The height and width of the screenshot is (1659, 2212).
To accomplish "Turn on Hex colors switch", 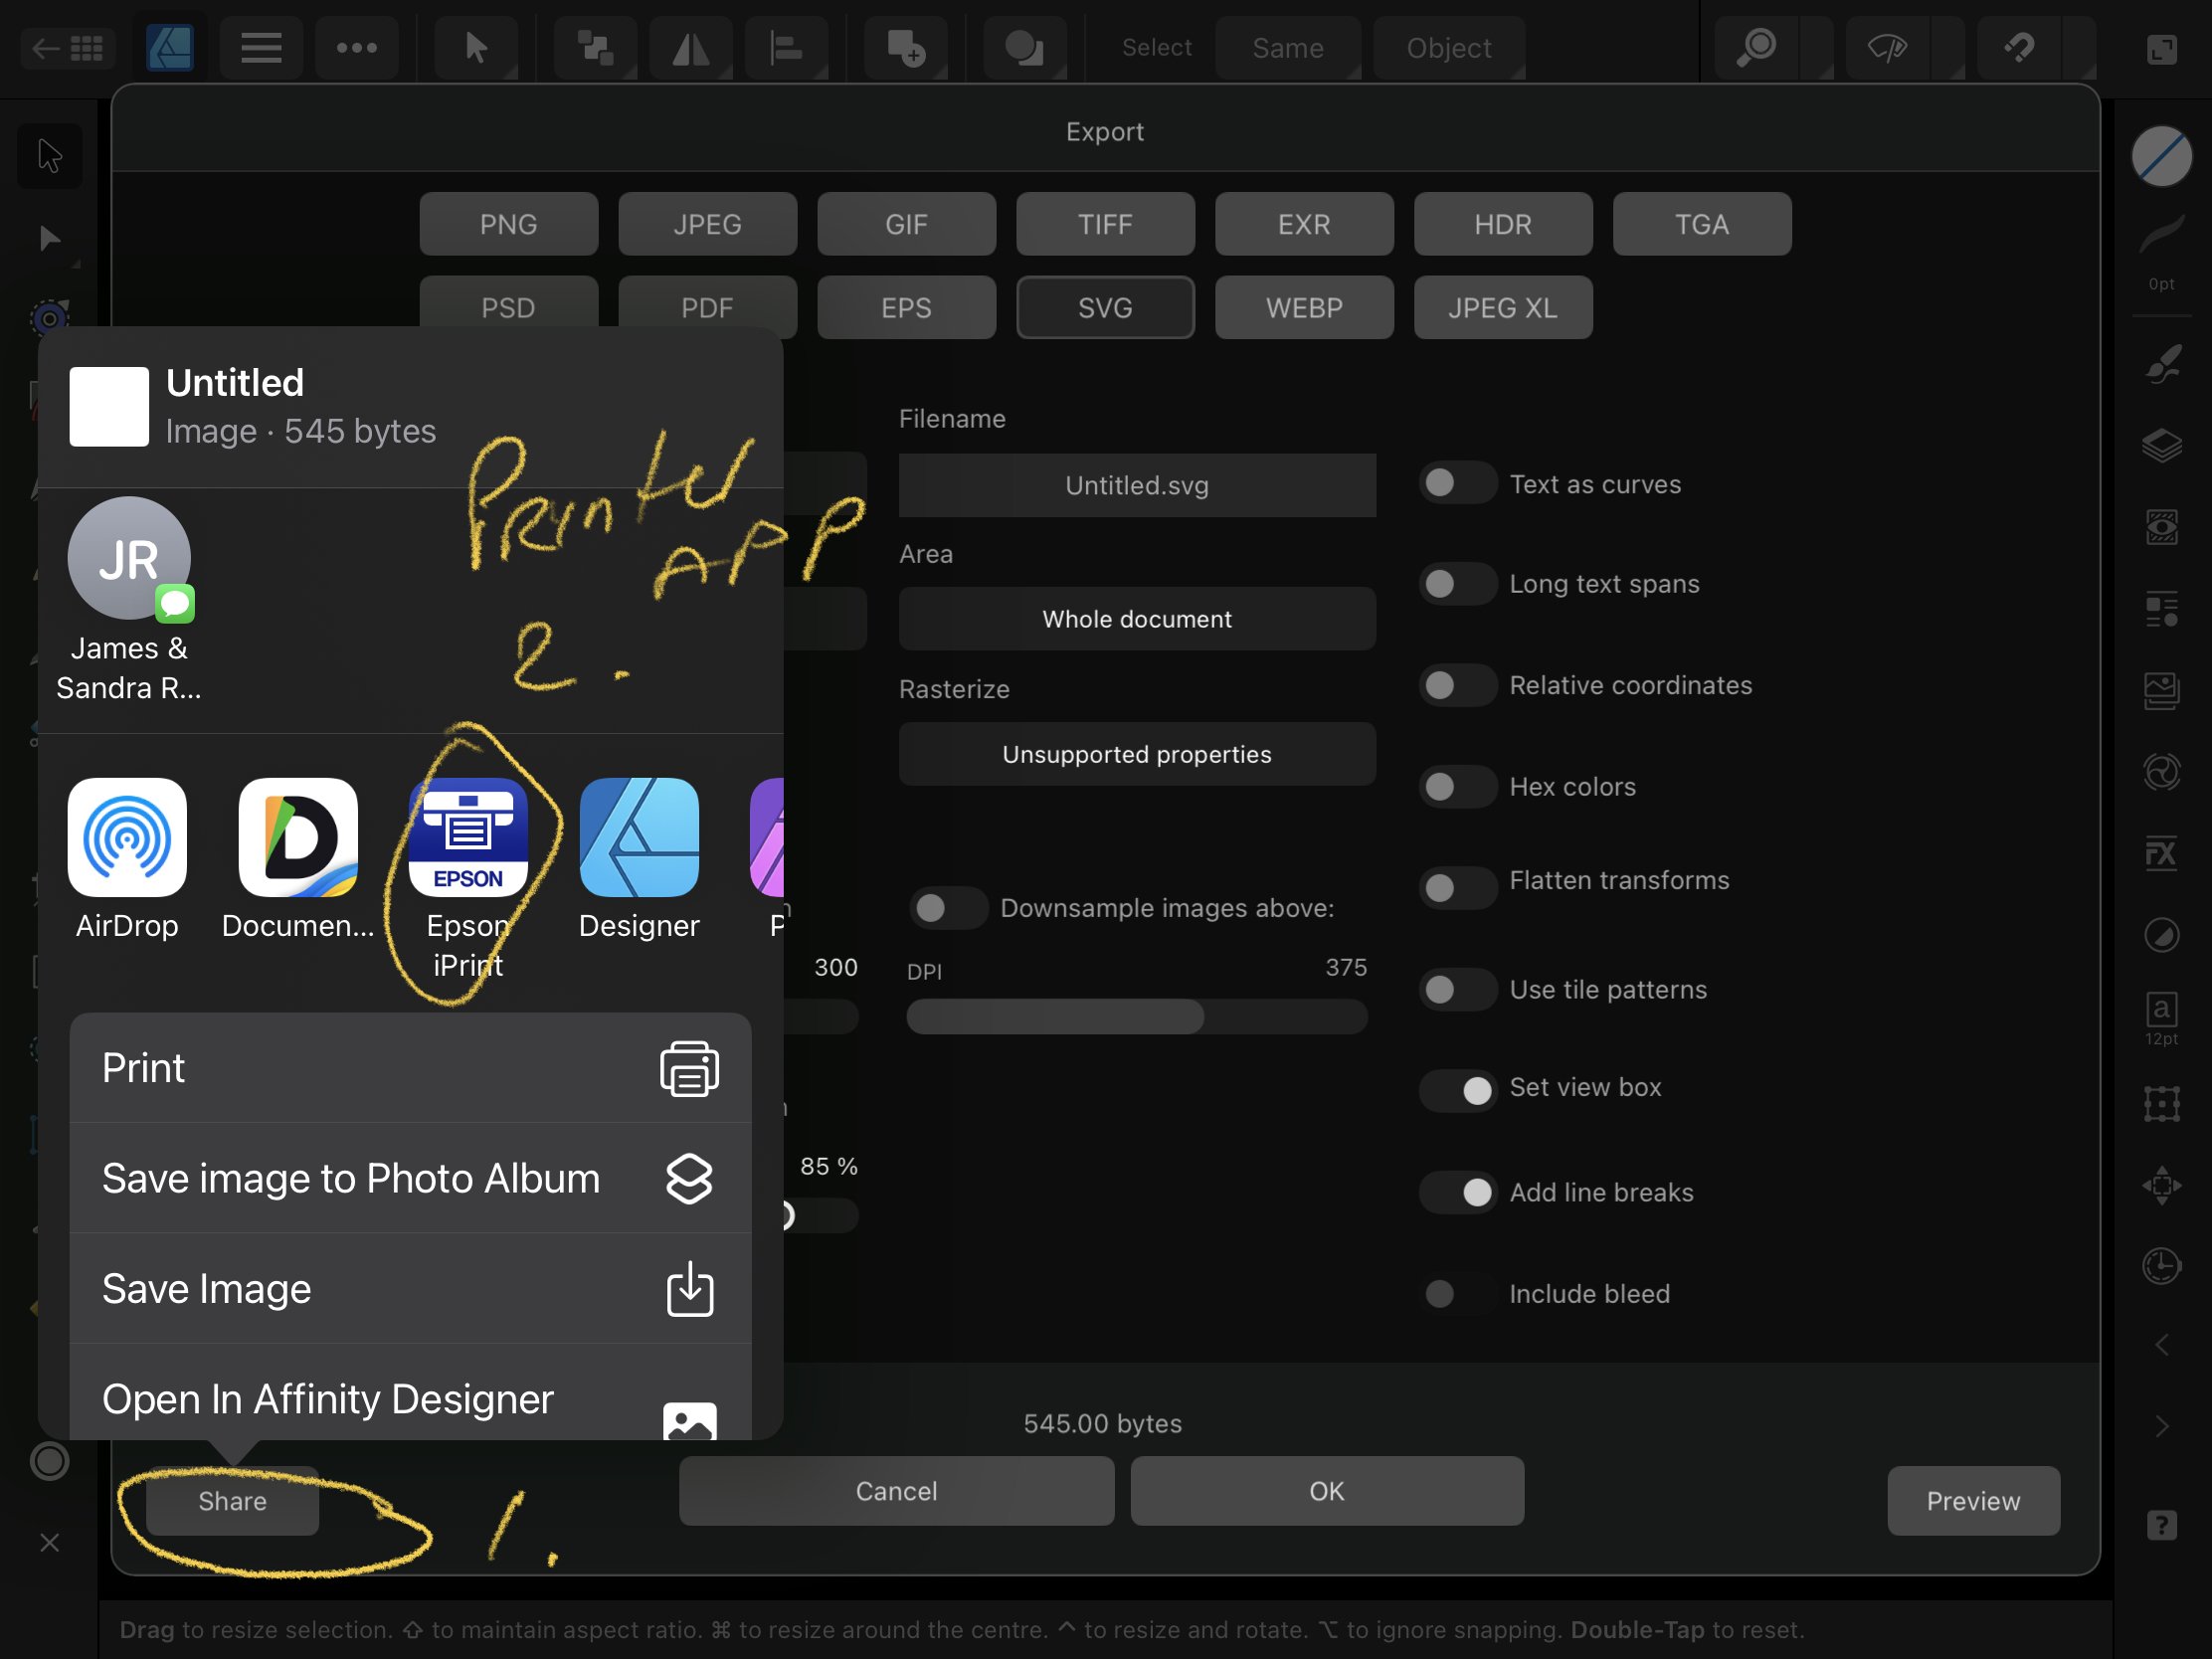I will [x=1457, y=787].
